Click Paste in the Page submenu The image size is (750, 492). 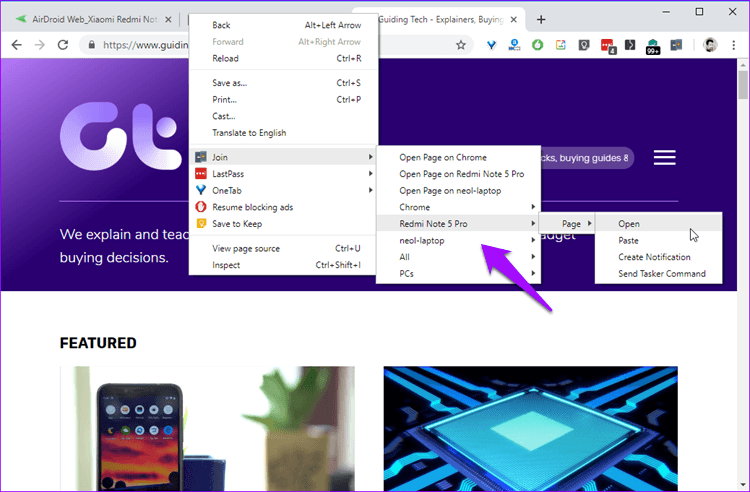pos(659,241)
